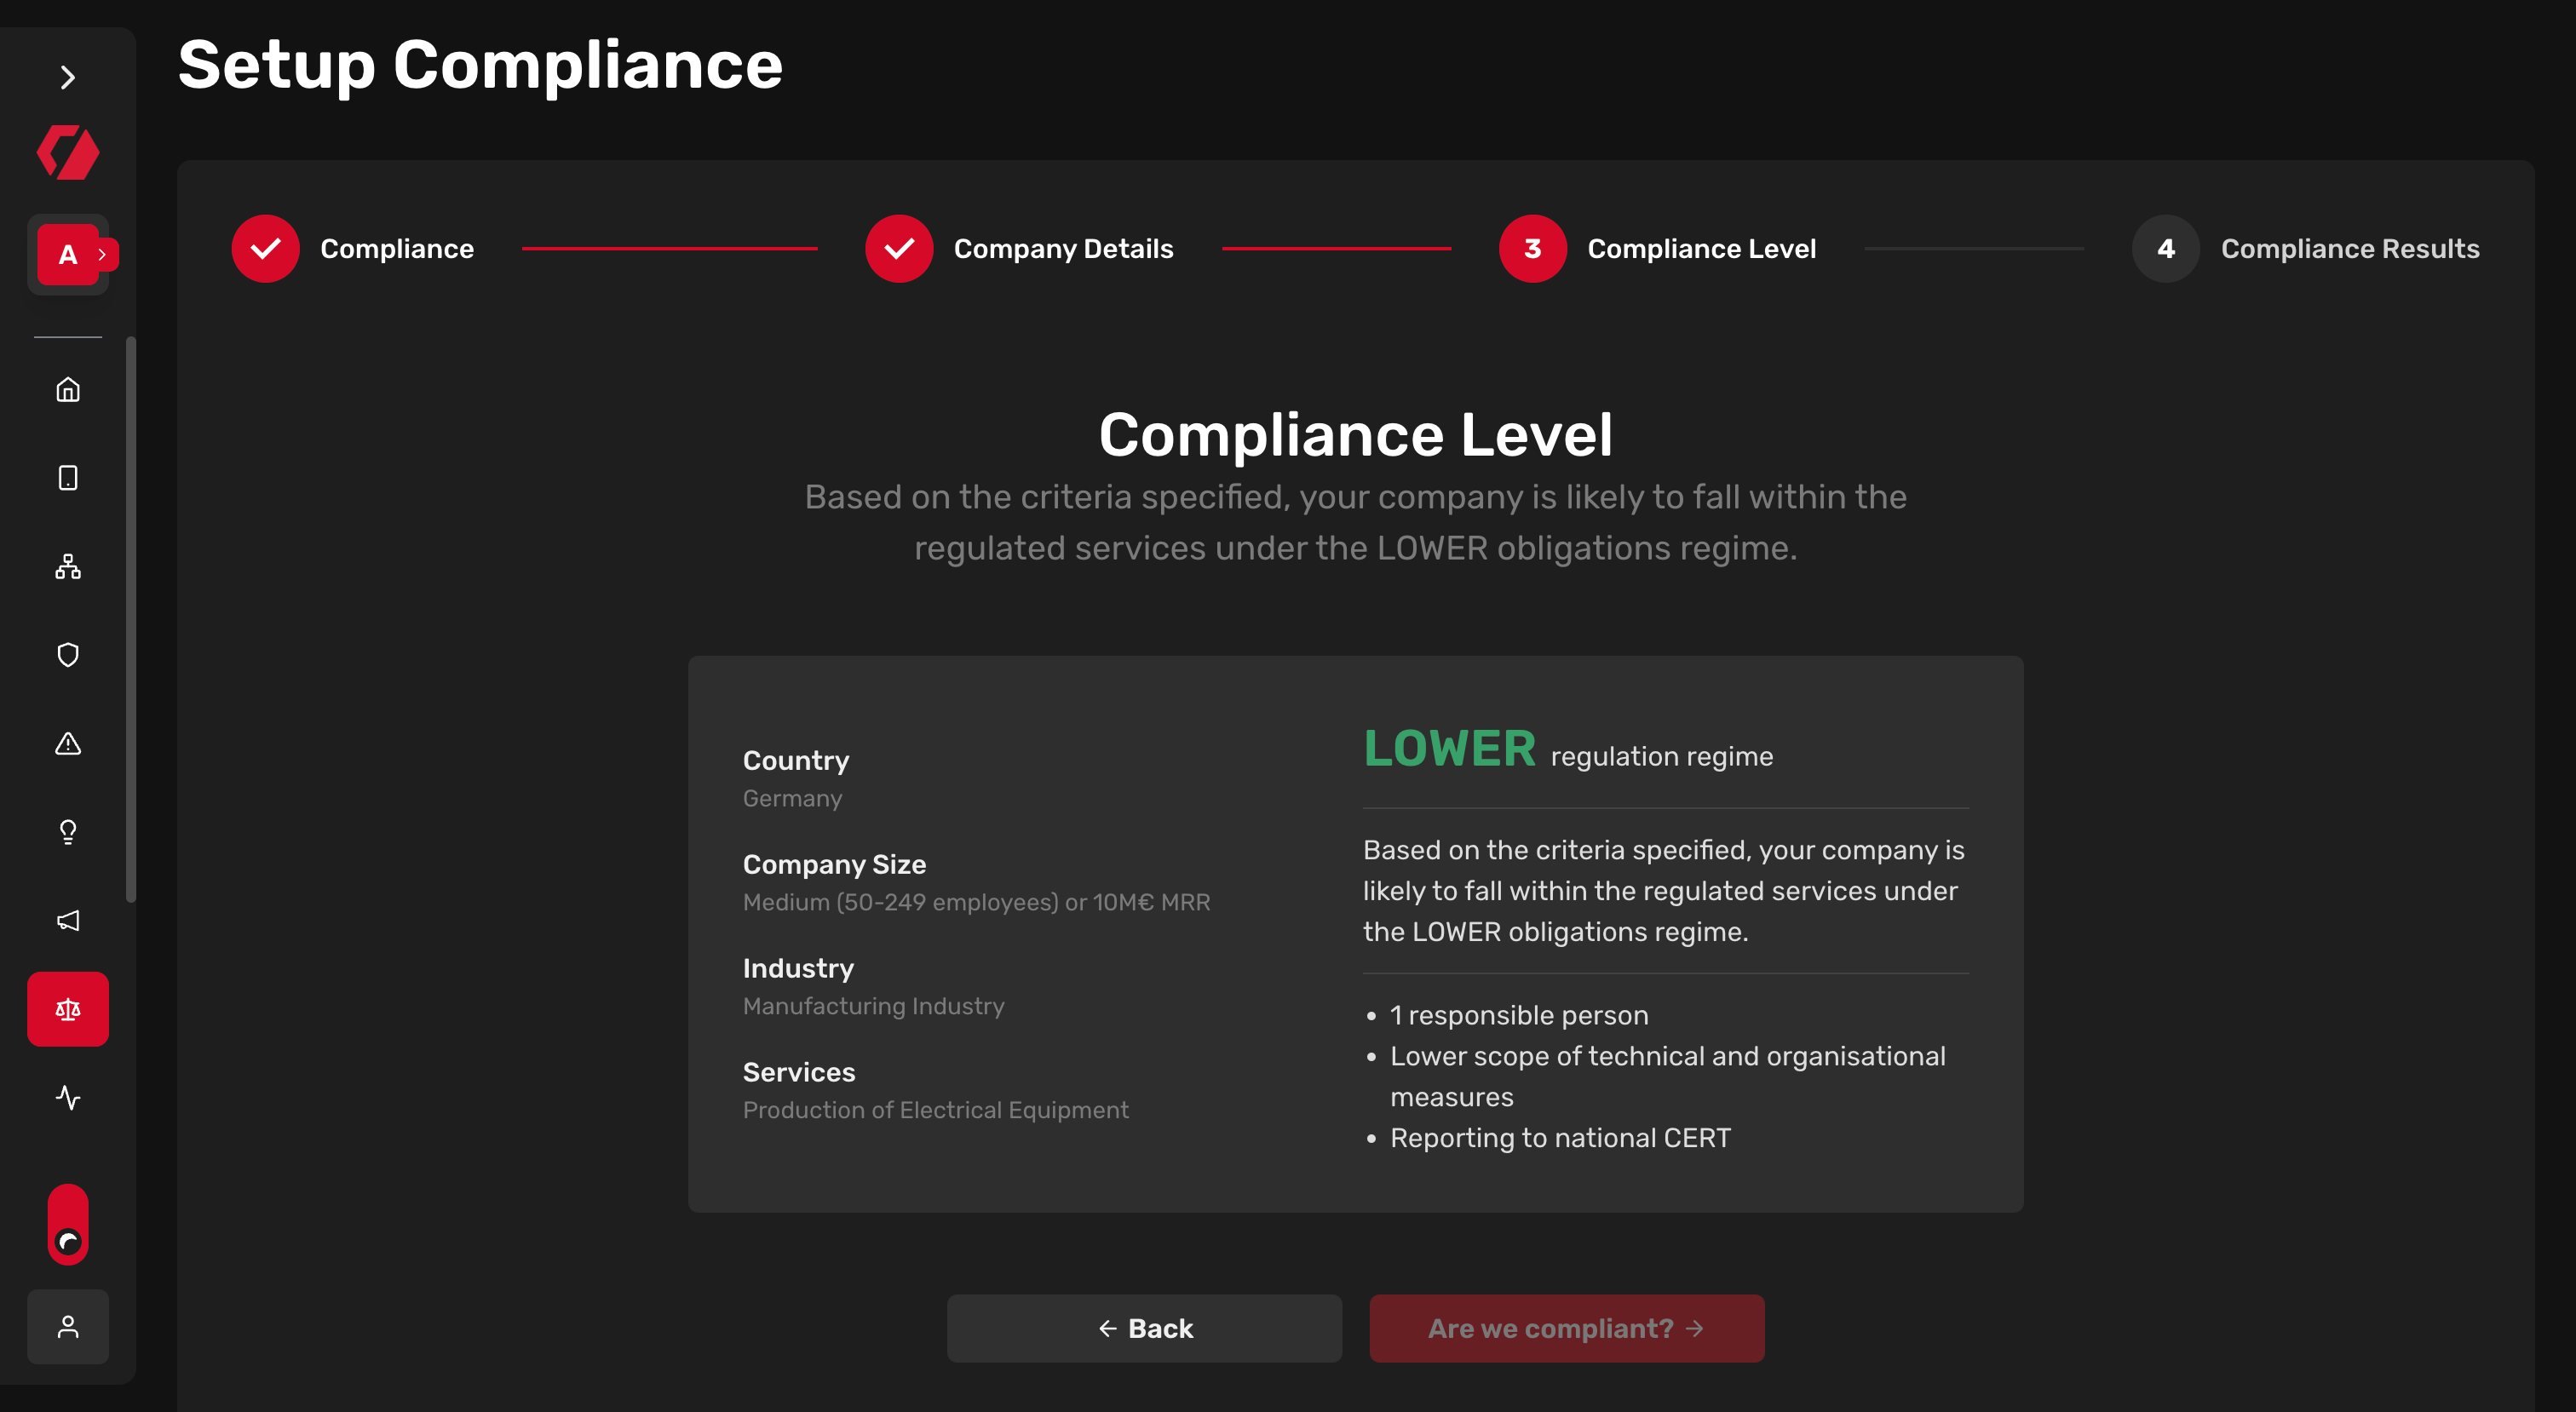Select the completed Compliance step

point(265,248)
